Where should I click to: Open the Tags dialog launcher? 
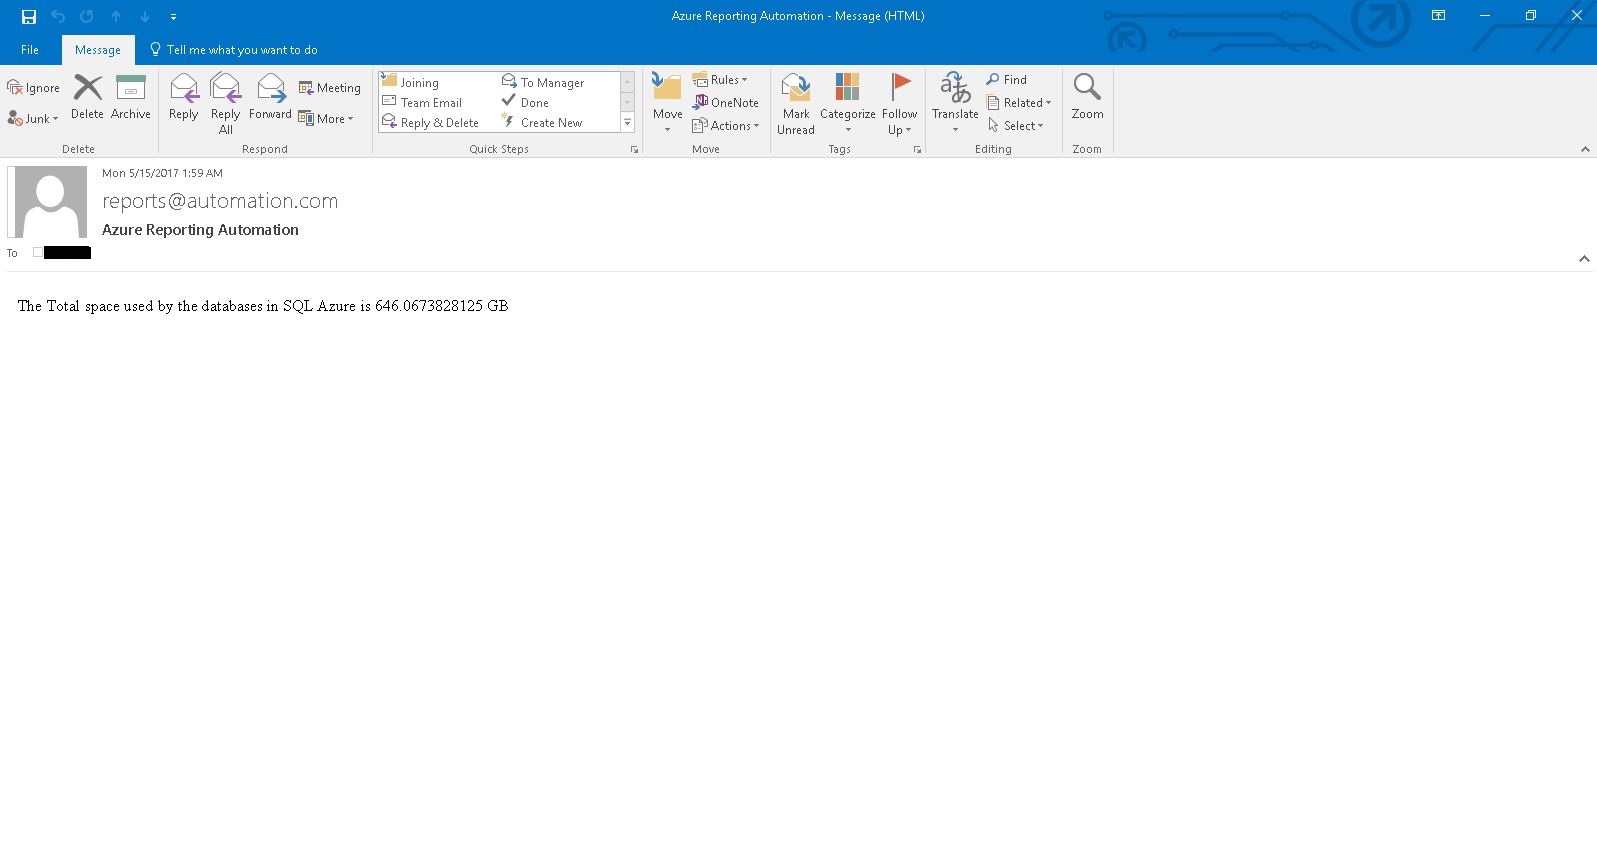click(917, 149)
